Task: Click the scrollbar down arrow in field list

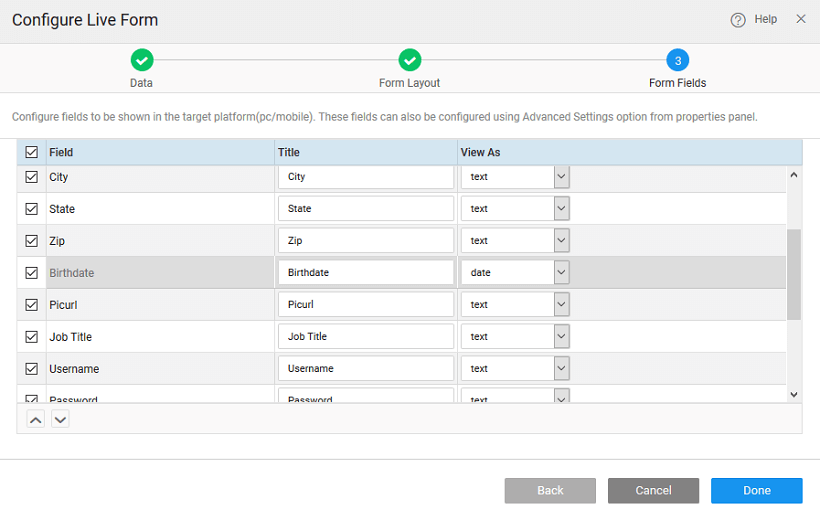Action: (x=794, y=394)
